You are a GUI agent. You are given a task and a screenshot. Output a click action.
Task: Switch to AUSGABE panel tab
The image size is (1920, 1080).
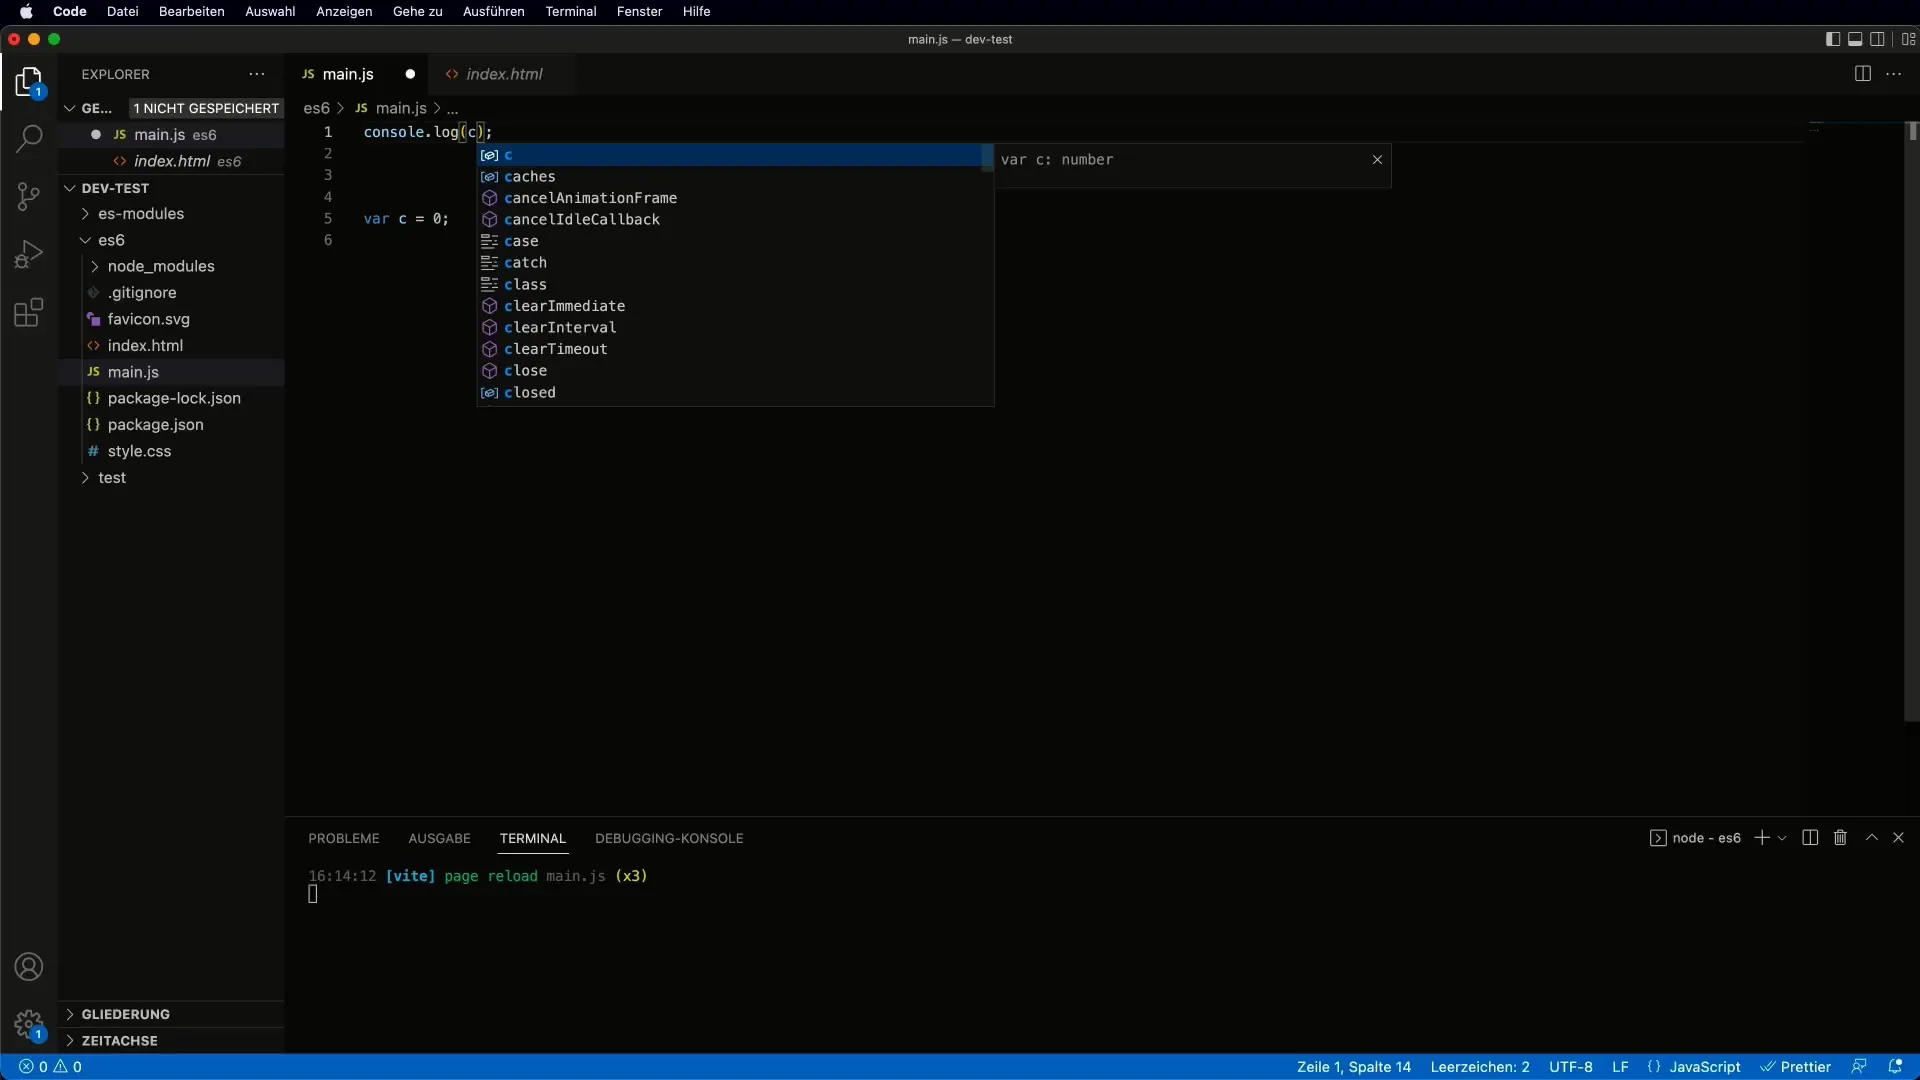439,838
